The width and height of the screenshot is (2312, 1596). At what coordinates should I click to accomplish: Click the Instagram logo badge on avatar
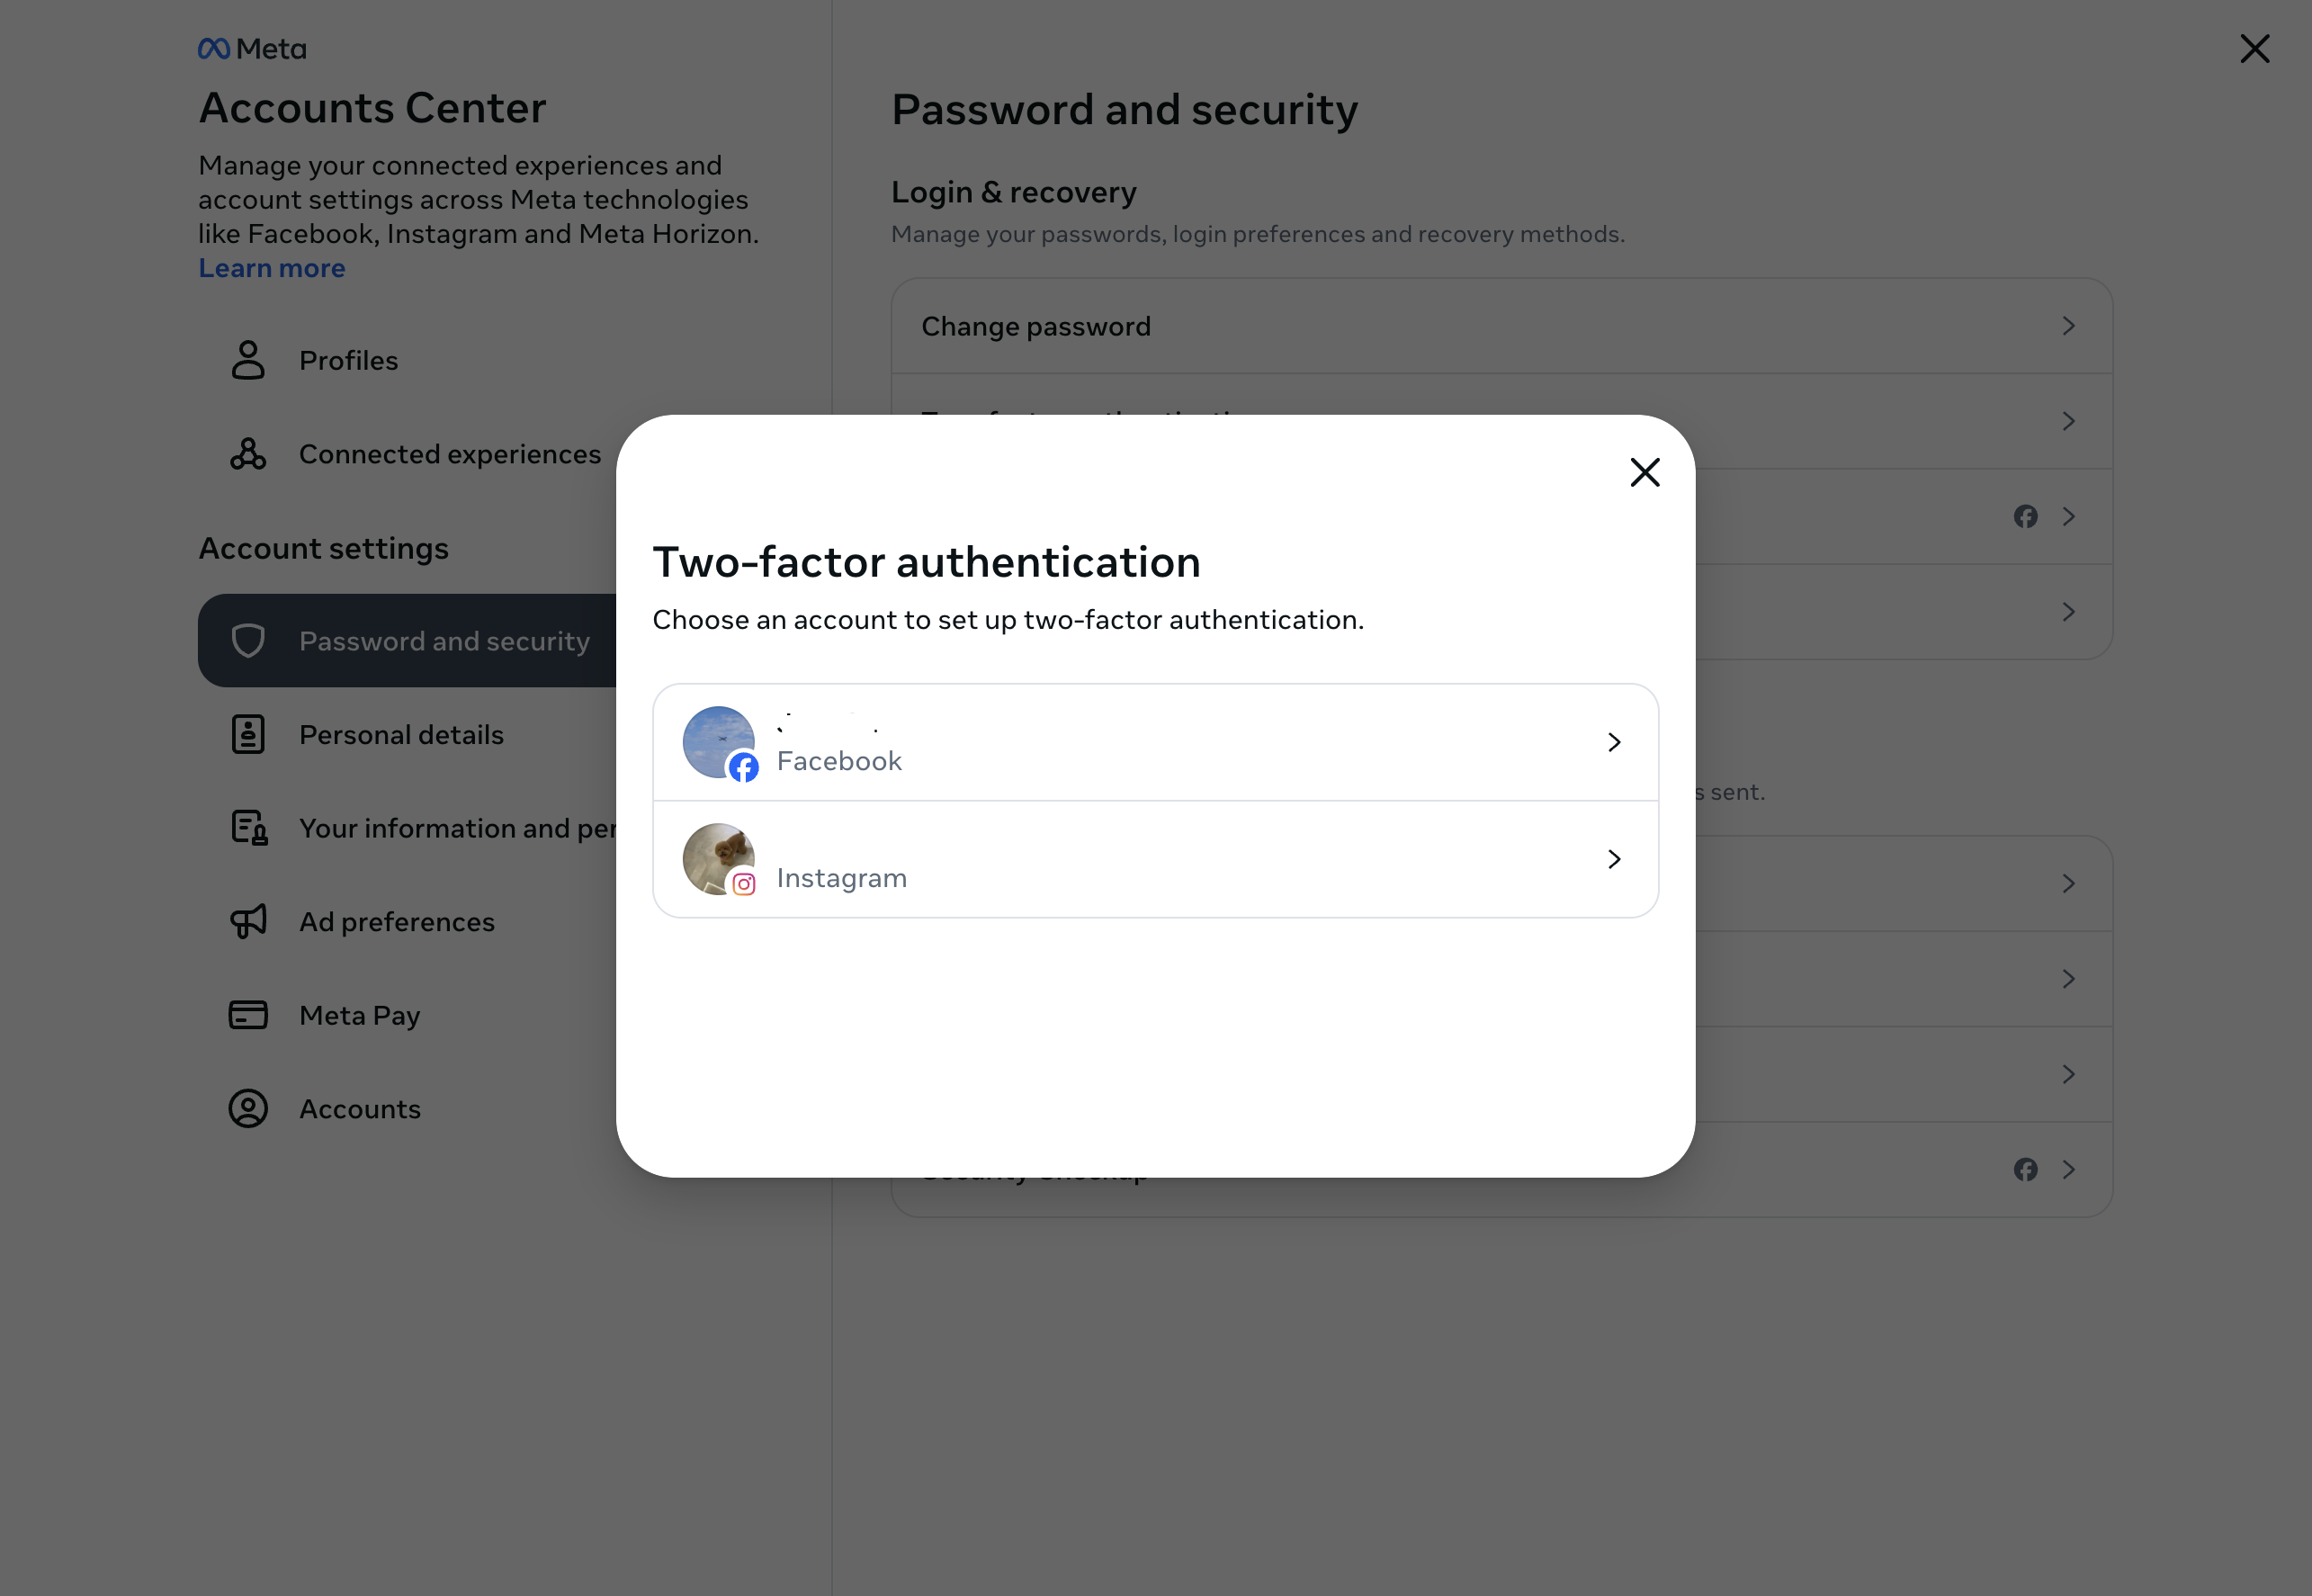(743, 884)
